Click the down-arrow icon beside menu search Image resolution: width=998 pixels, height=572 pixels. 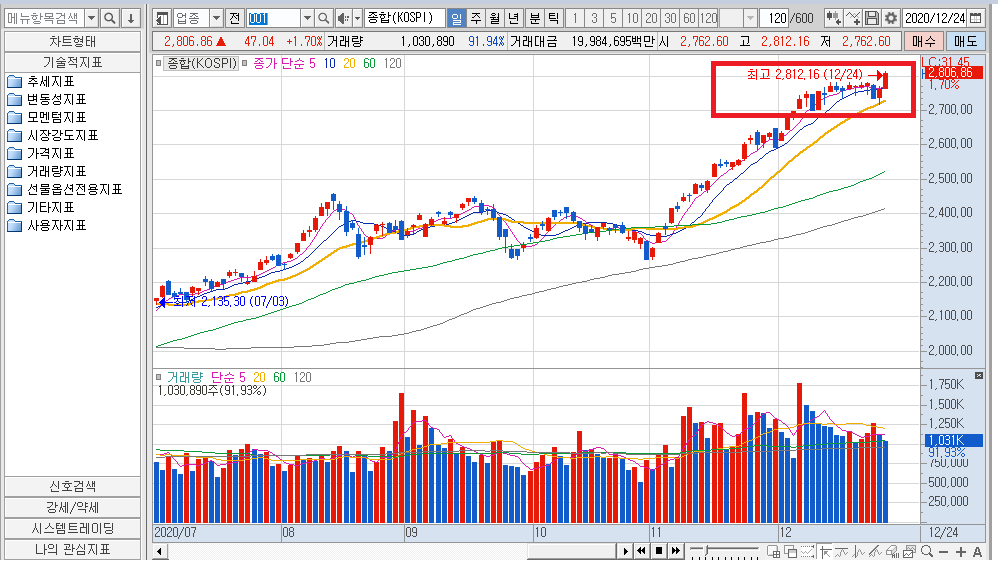pos(130,18)
